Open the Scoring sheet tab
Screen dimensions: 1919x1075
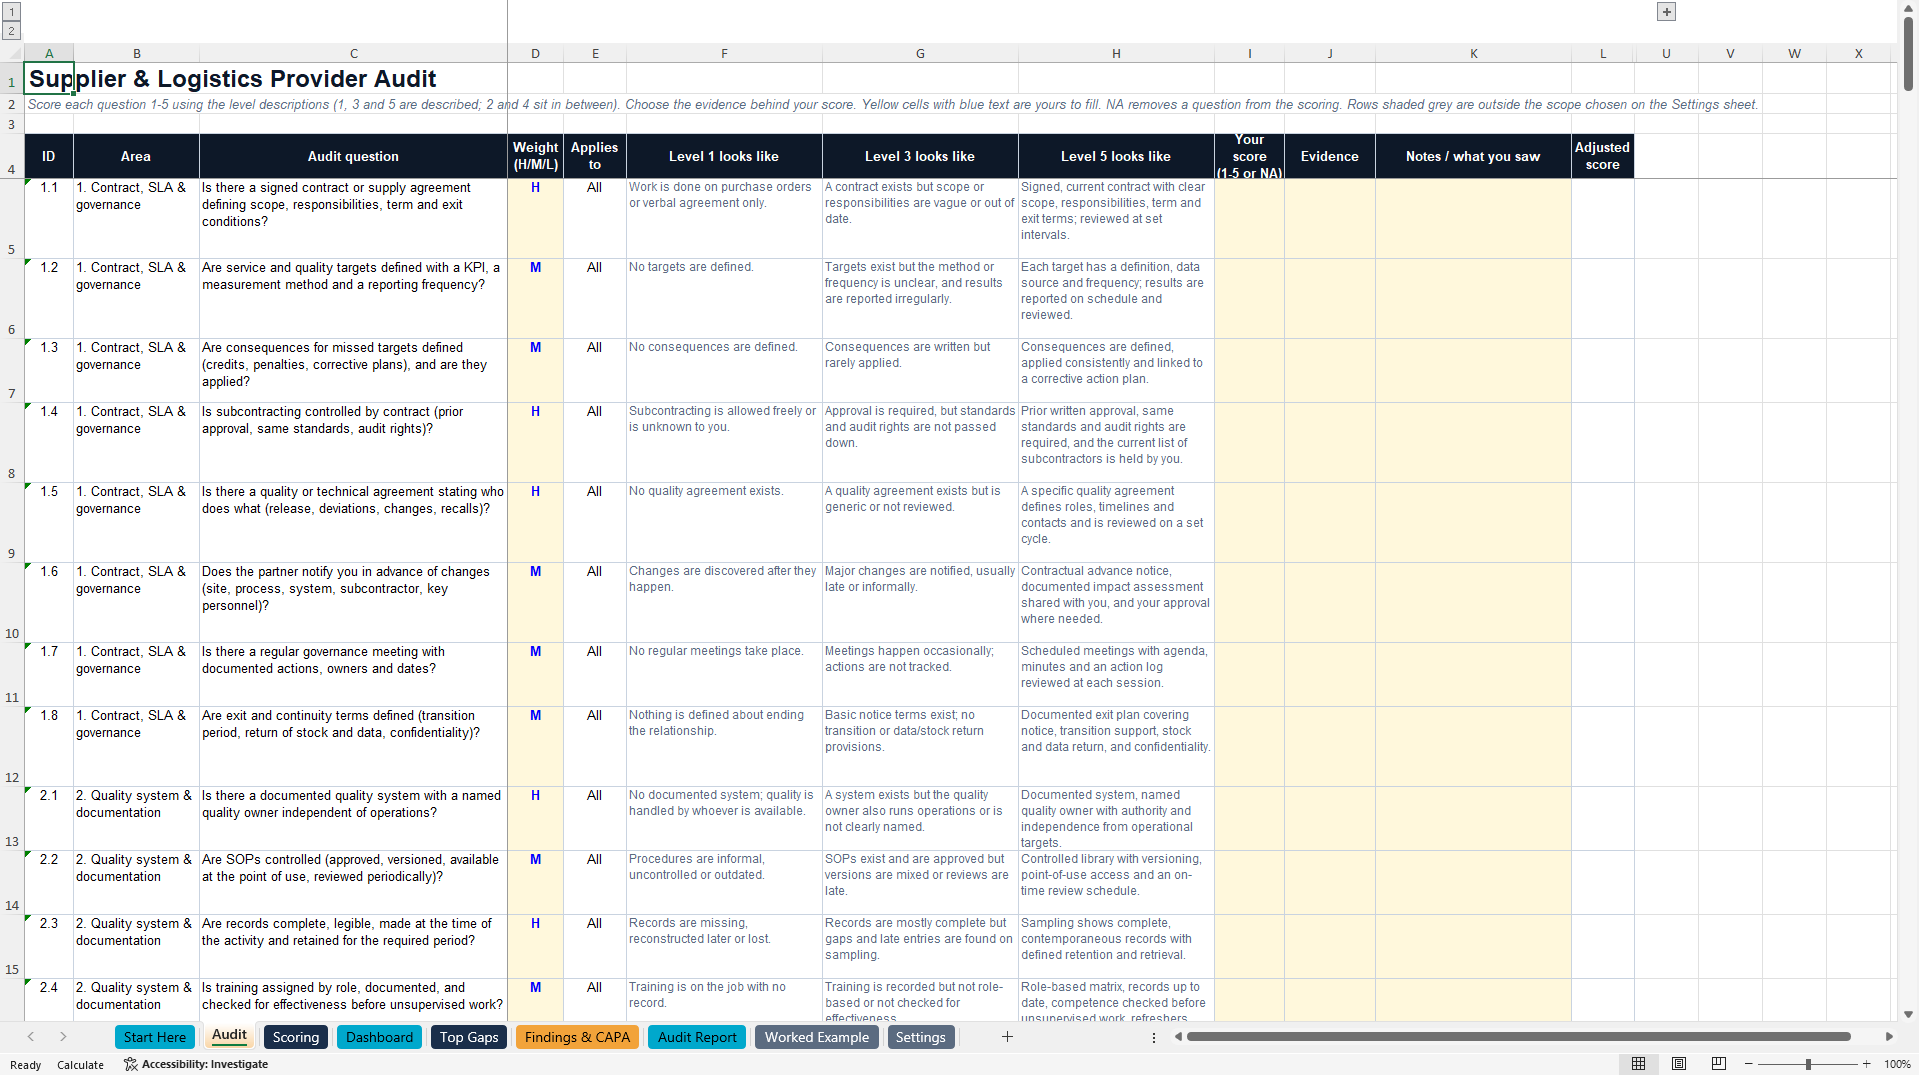pyautogui.click(x=296, y=1037)
